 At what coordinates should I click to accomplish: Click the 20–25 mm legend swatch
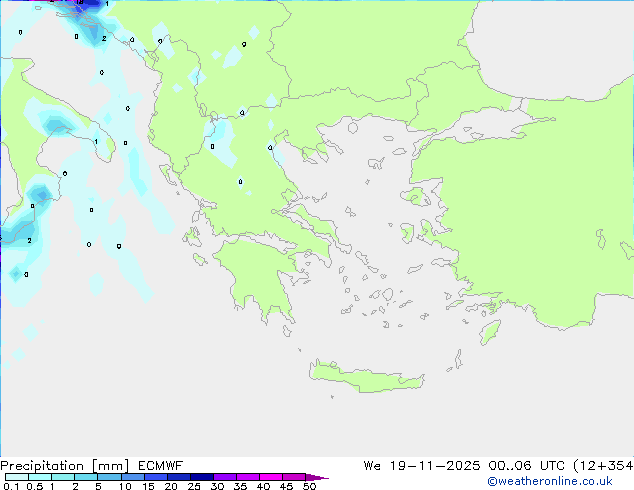point(179,477)
